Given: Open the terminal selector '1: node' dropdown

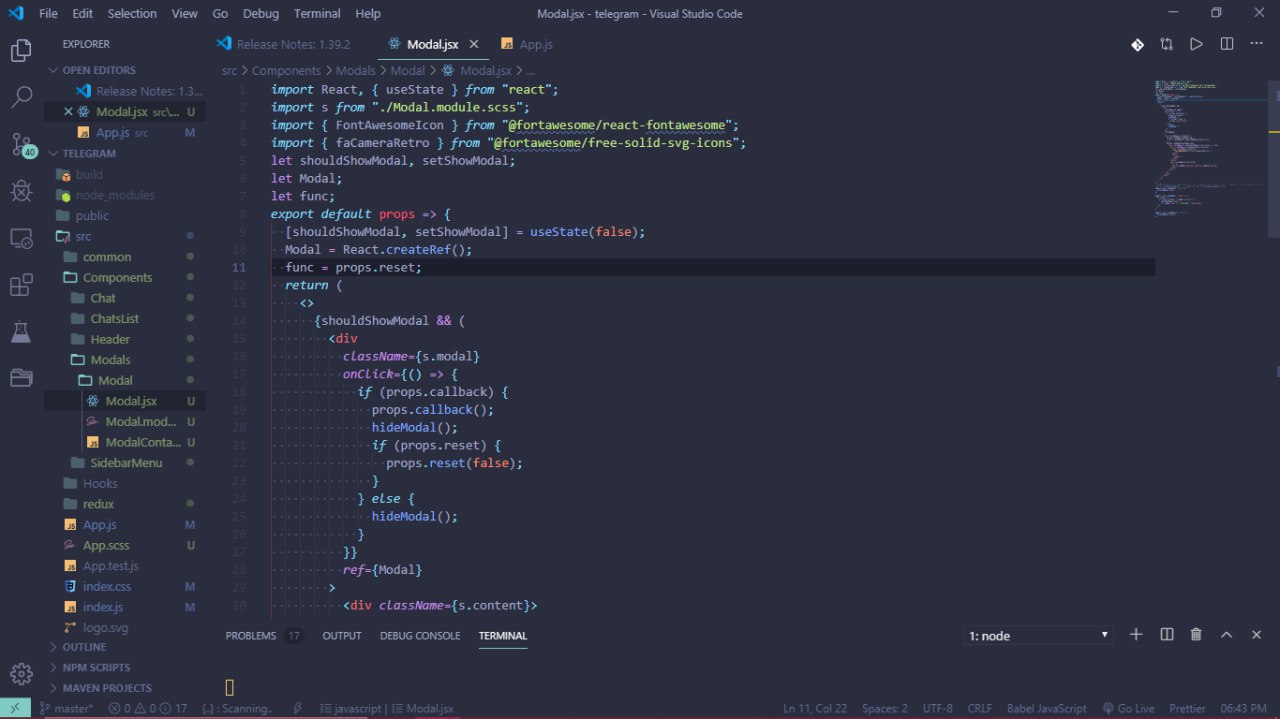Looking at the screenshot, I should pyautogui.click(x=1038, y=636).
